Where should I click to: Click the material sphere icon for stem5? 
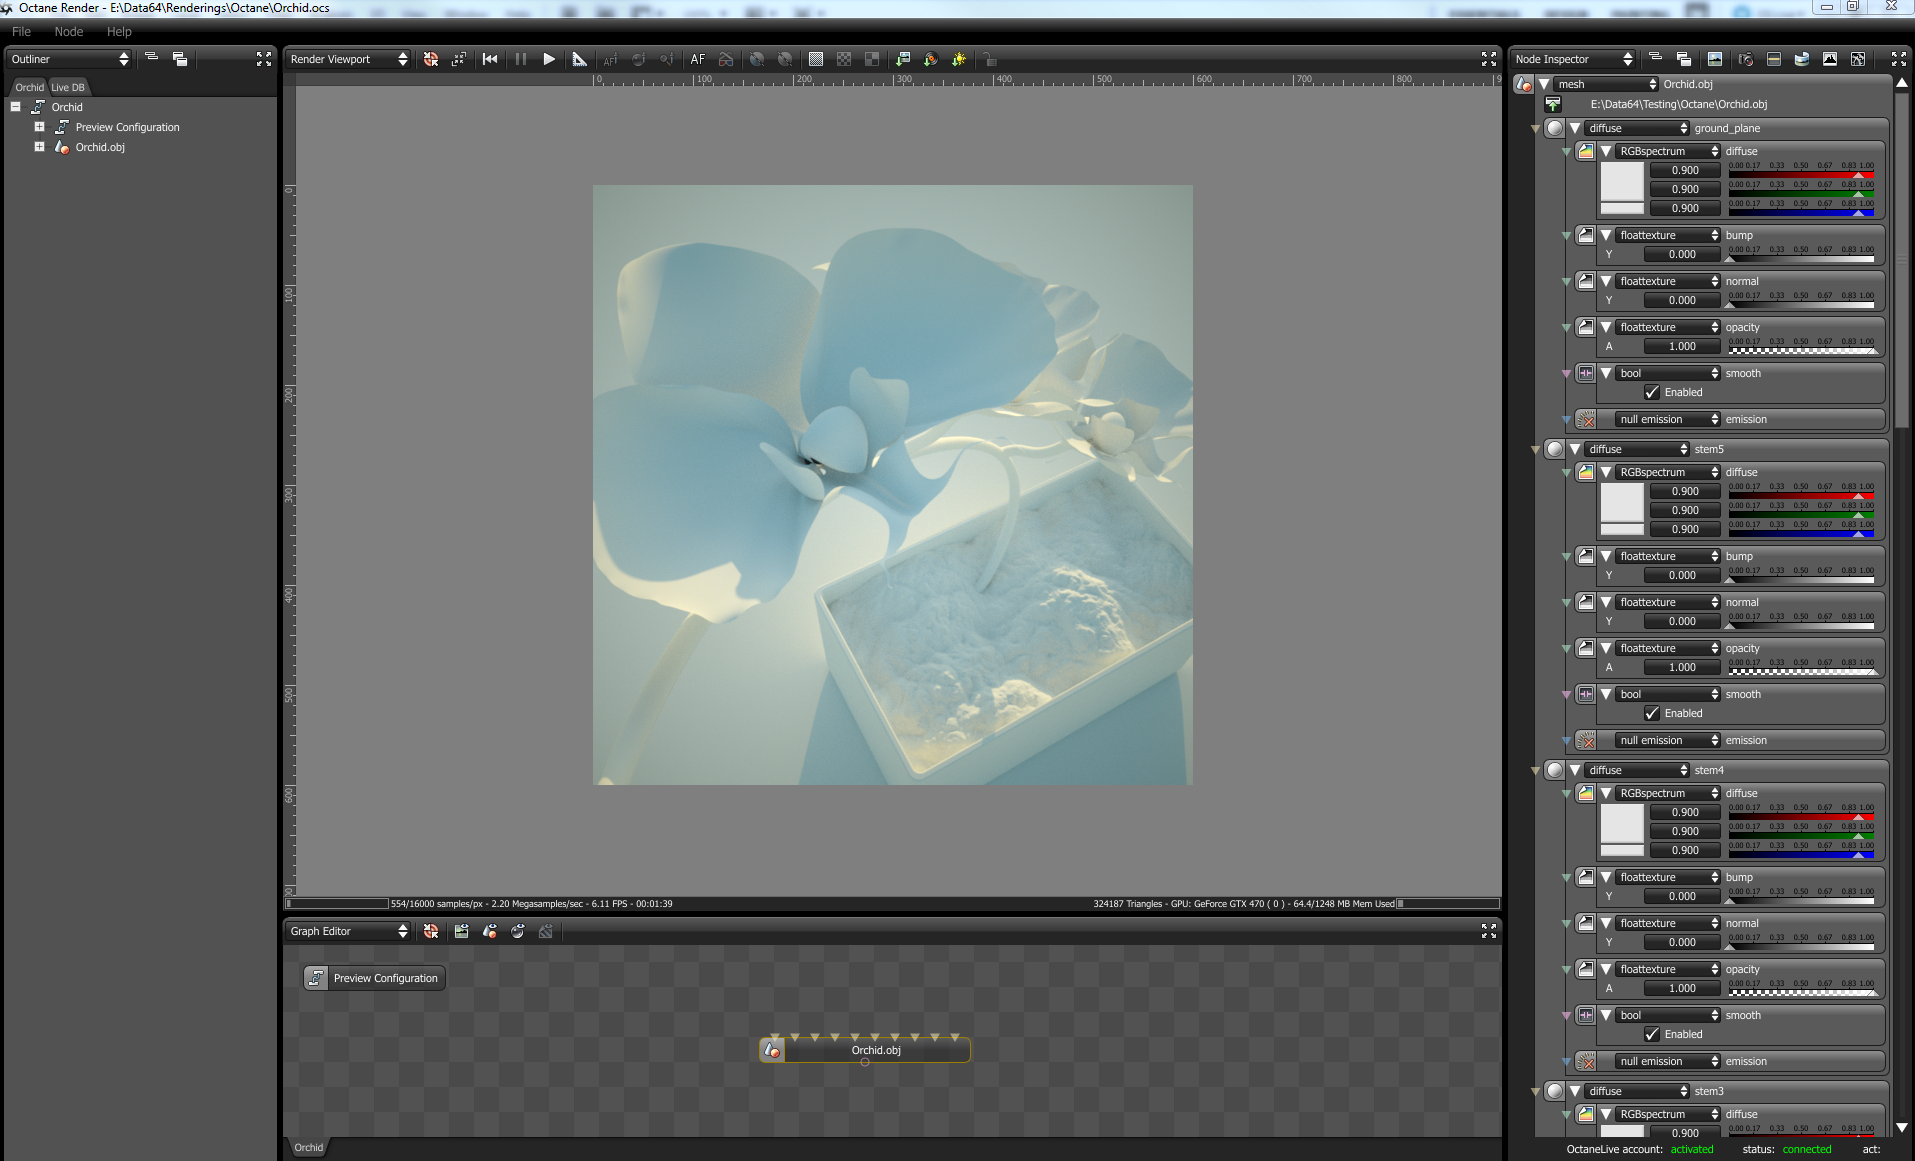click(1554, 449)
